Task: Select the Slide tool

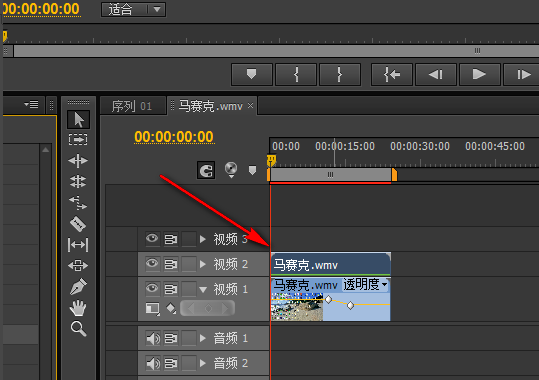Action: pos(78,265)
